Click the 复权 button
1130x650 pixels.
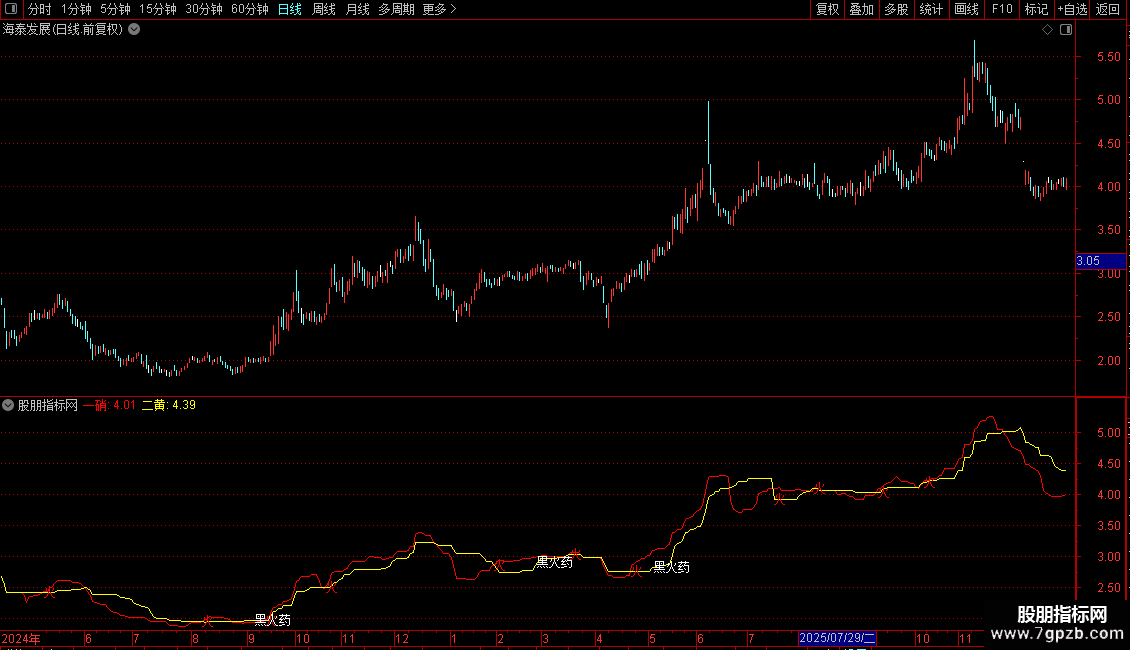pyautogui.click(x=827, y=9)
